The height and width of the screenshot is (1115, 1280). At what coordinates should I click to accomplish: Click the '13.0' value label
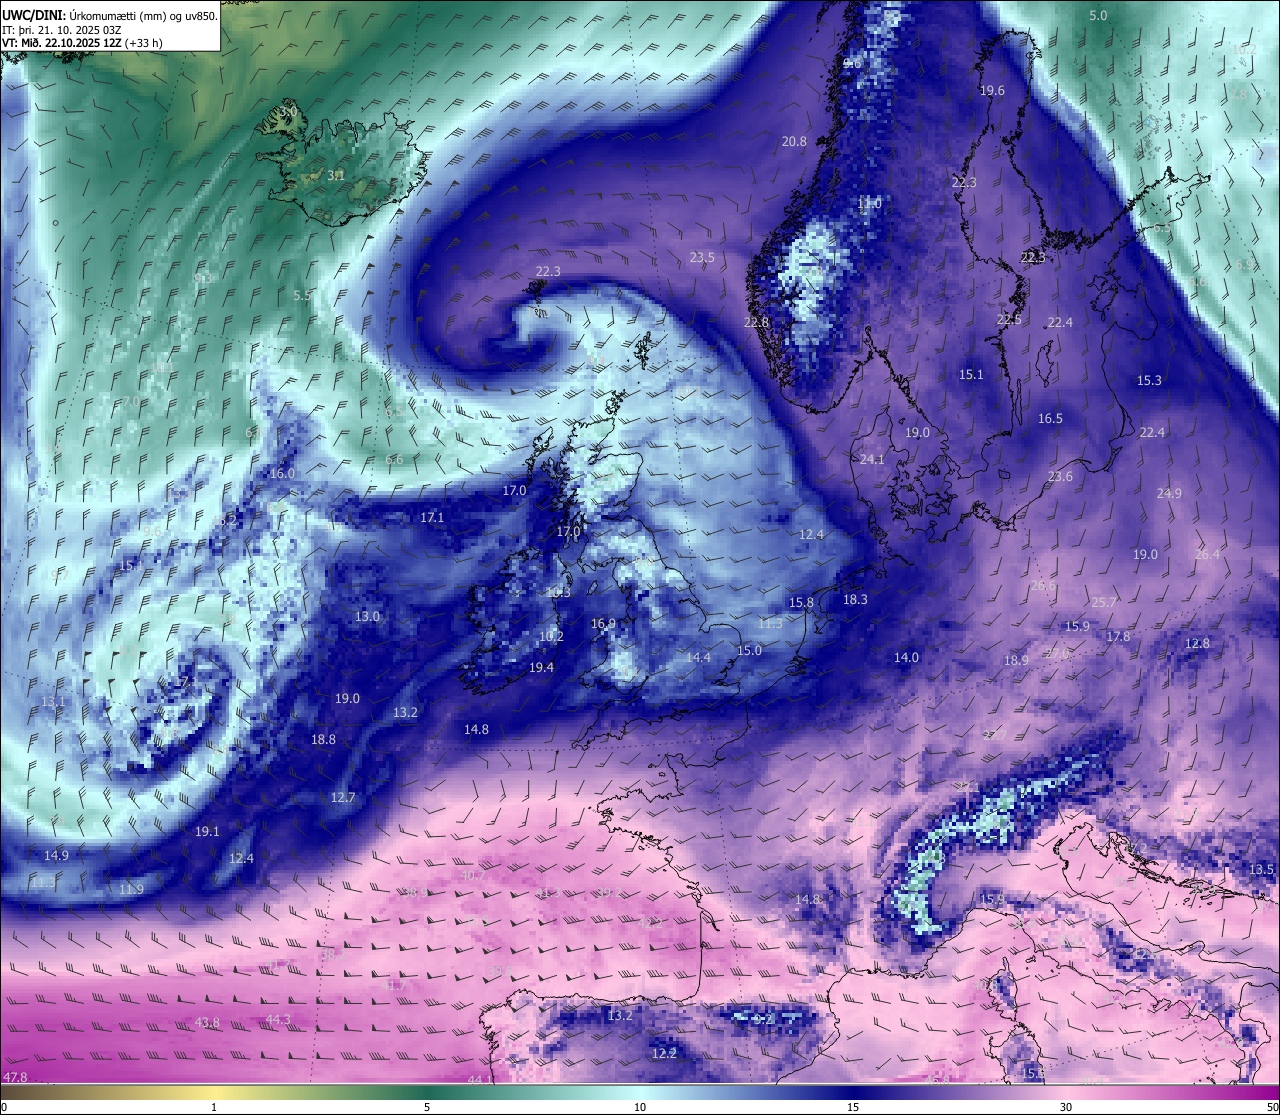pos(368,616)
